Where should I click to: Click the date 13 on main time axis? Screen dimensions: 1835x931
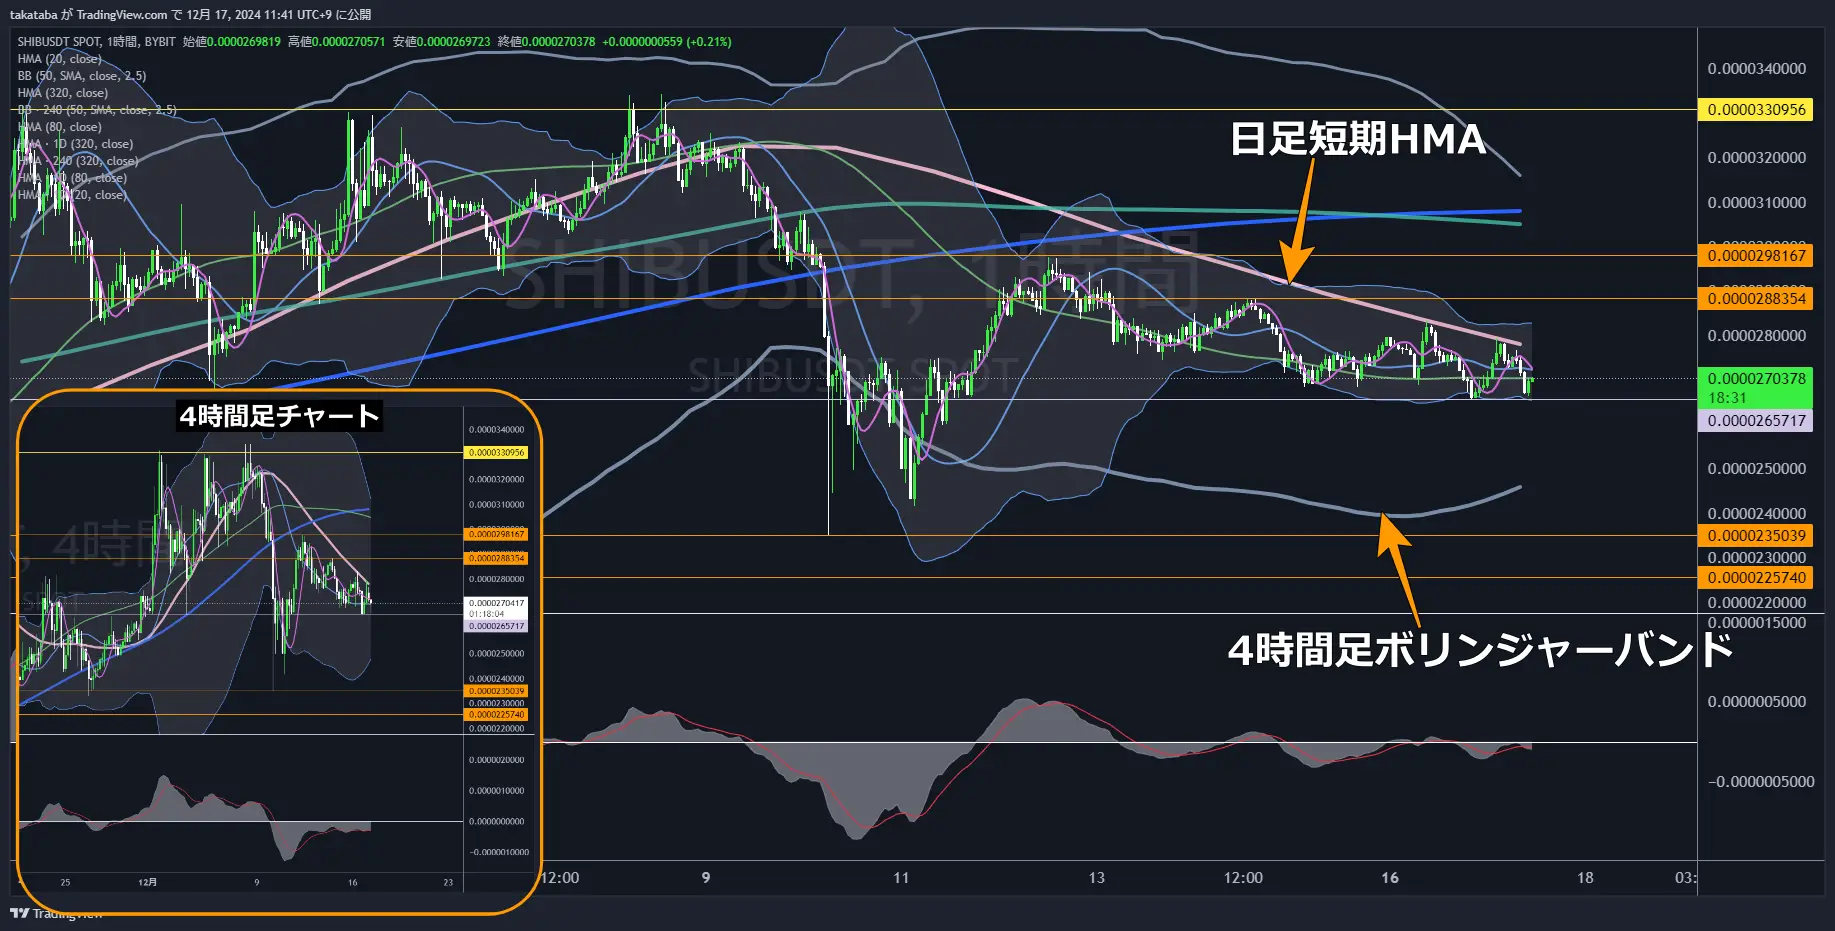click(1096, 878)
